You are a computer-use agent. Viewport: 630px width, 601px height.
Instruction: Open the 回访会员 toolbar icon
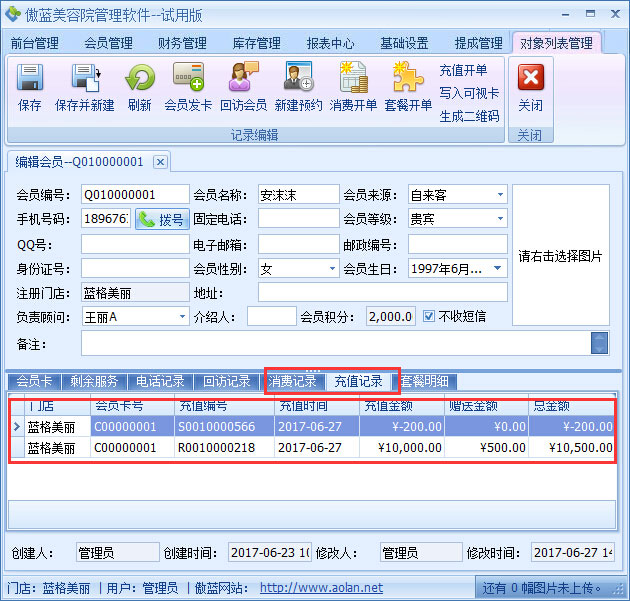(243, 79)
